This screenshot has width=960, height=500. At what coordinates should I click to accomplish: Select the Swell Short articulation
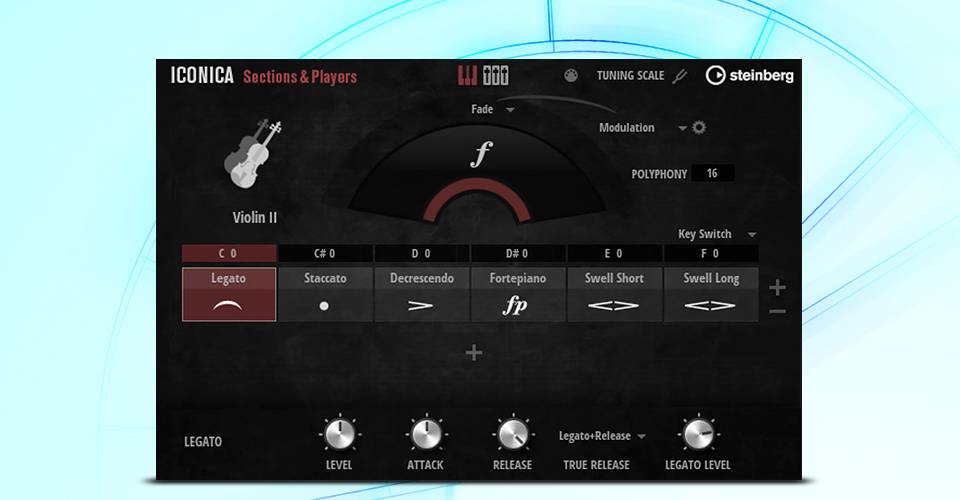(614, 294)
